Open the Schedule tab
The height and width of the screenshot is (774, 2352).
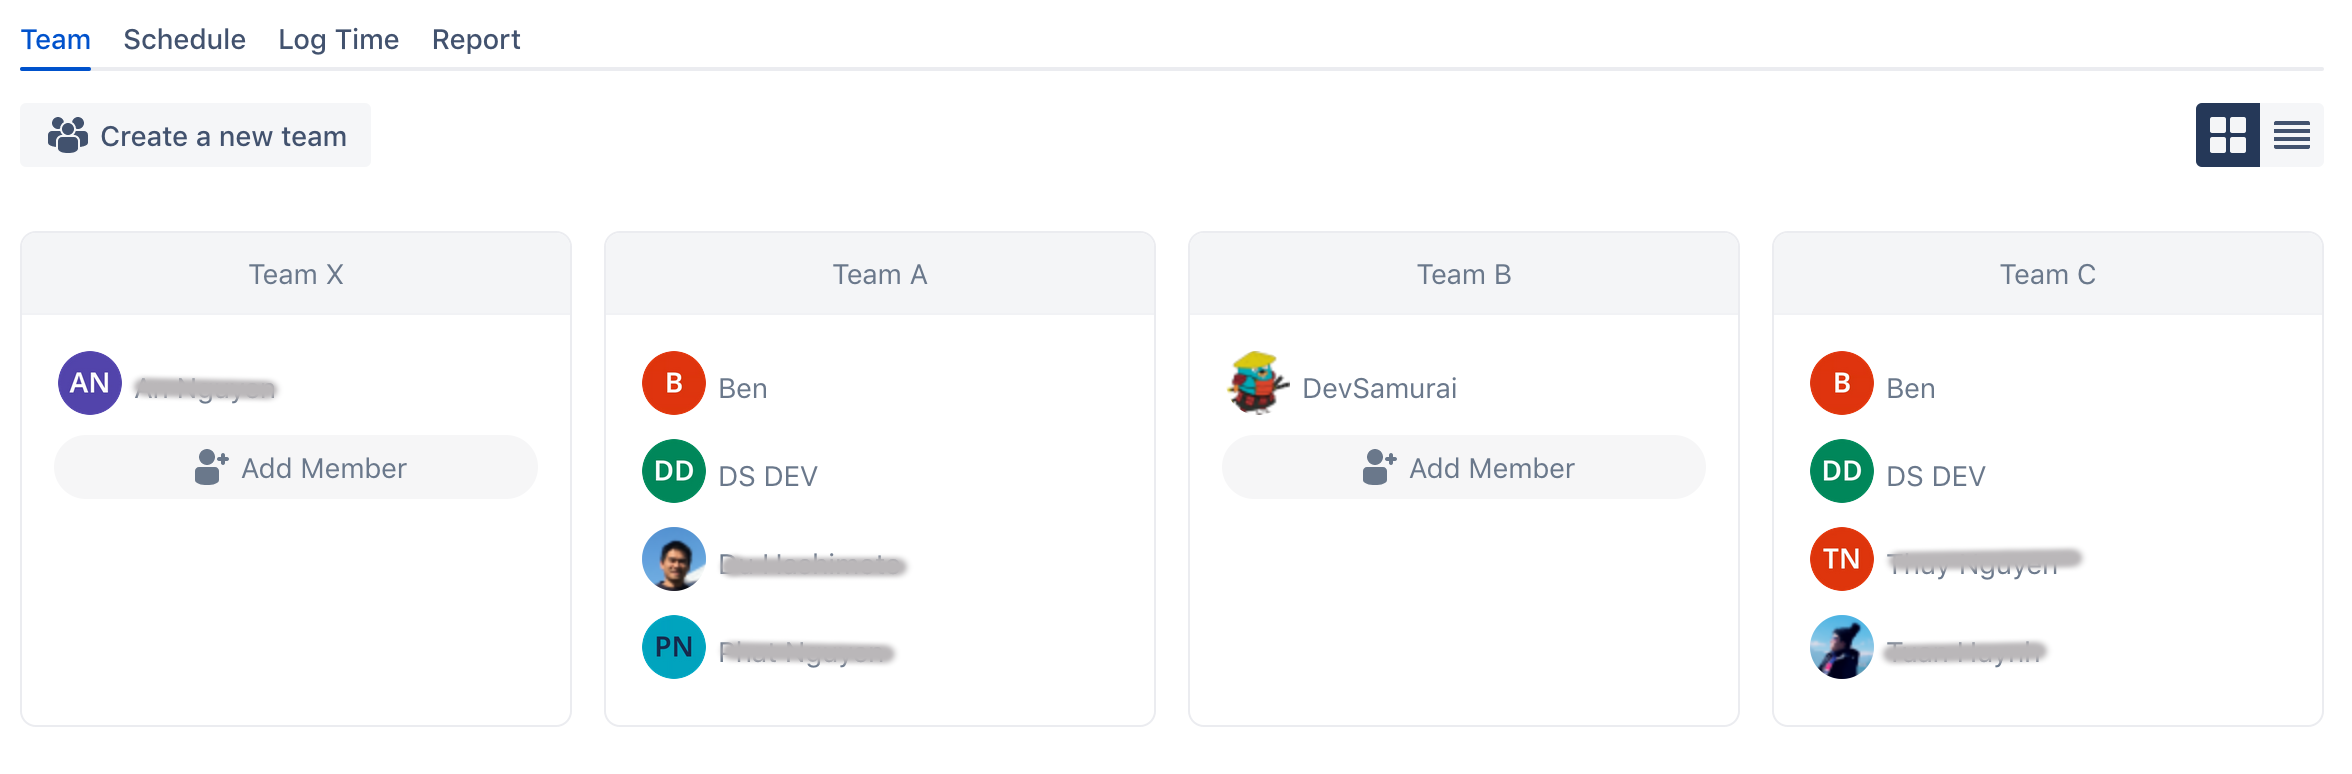pos(184,40)
